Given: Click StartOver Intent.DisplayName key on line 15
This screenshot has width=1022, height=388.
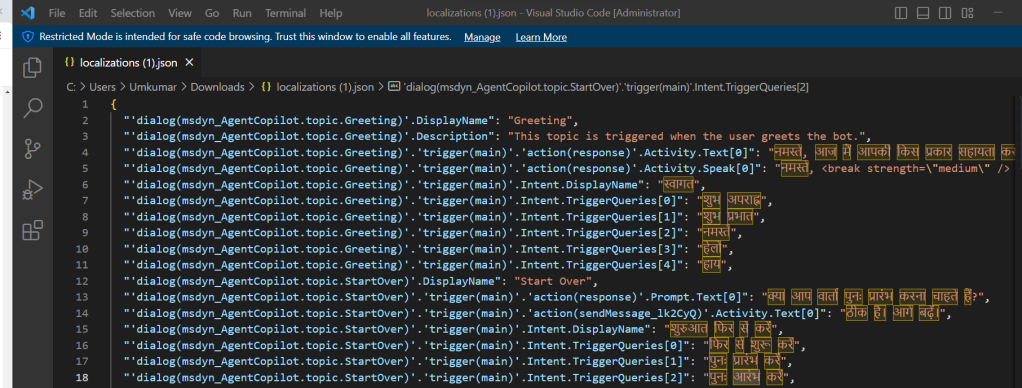Looking at the screenshot, I should (390, 329).
